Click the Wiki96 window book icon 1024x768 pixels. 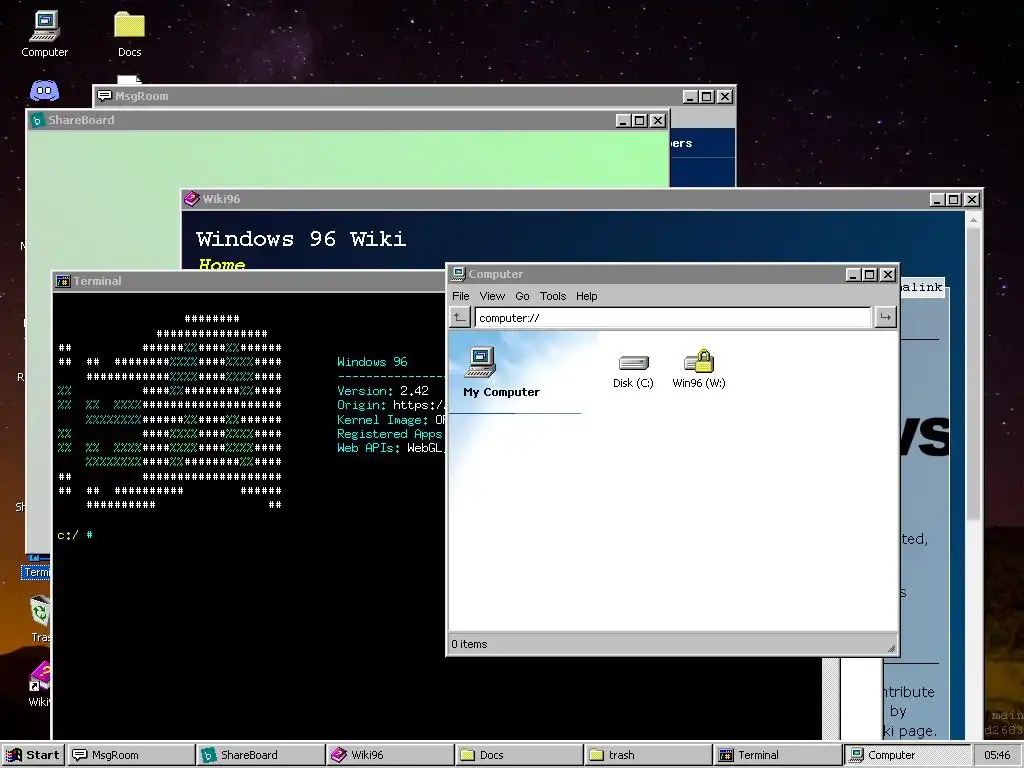(x=191, y=199)
